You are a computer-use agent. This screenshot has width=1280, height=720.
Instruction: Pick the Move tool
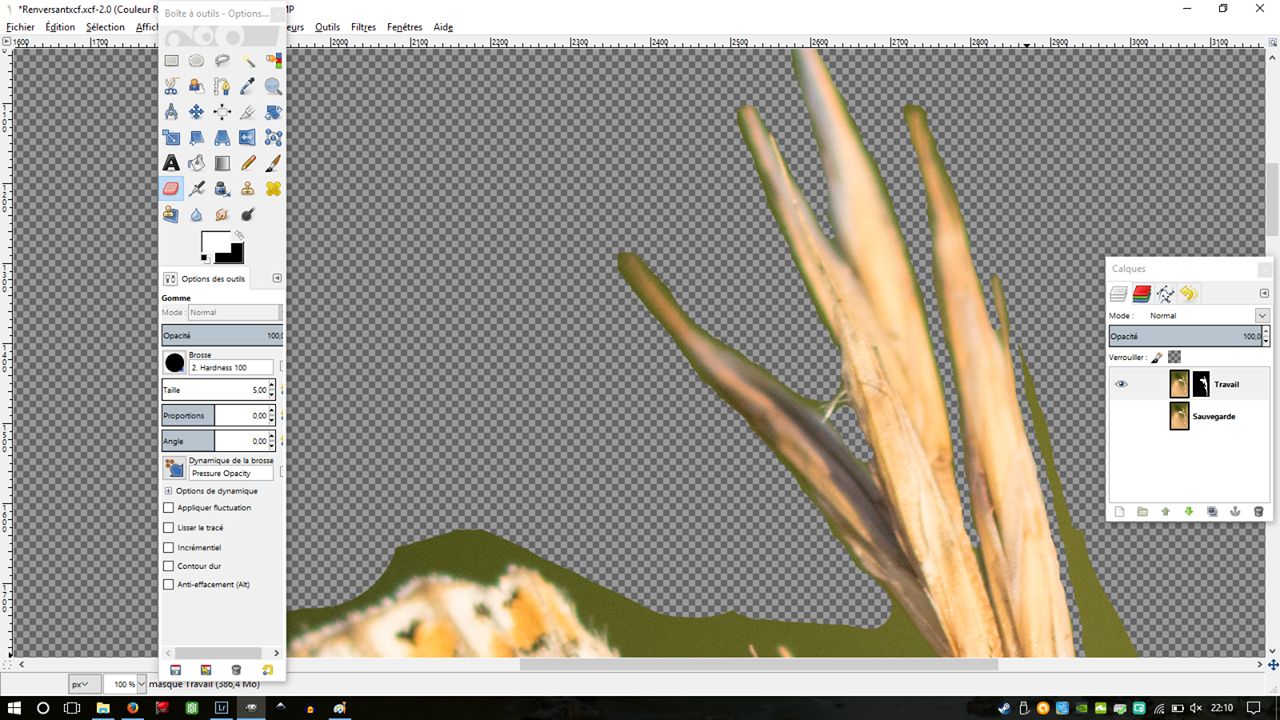tap(197, 113)
